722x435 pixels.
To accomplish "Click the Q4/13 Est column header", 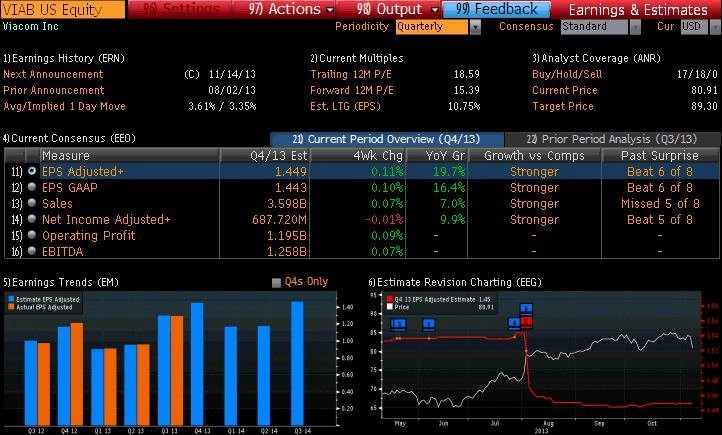I will (x=265, y=156).
